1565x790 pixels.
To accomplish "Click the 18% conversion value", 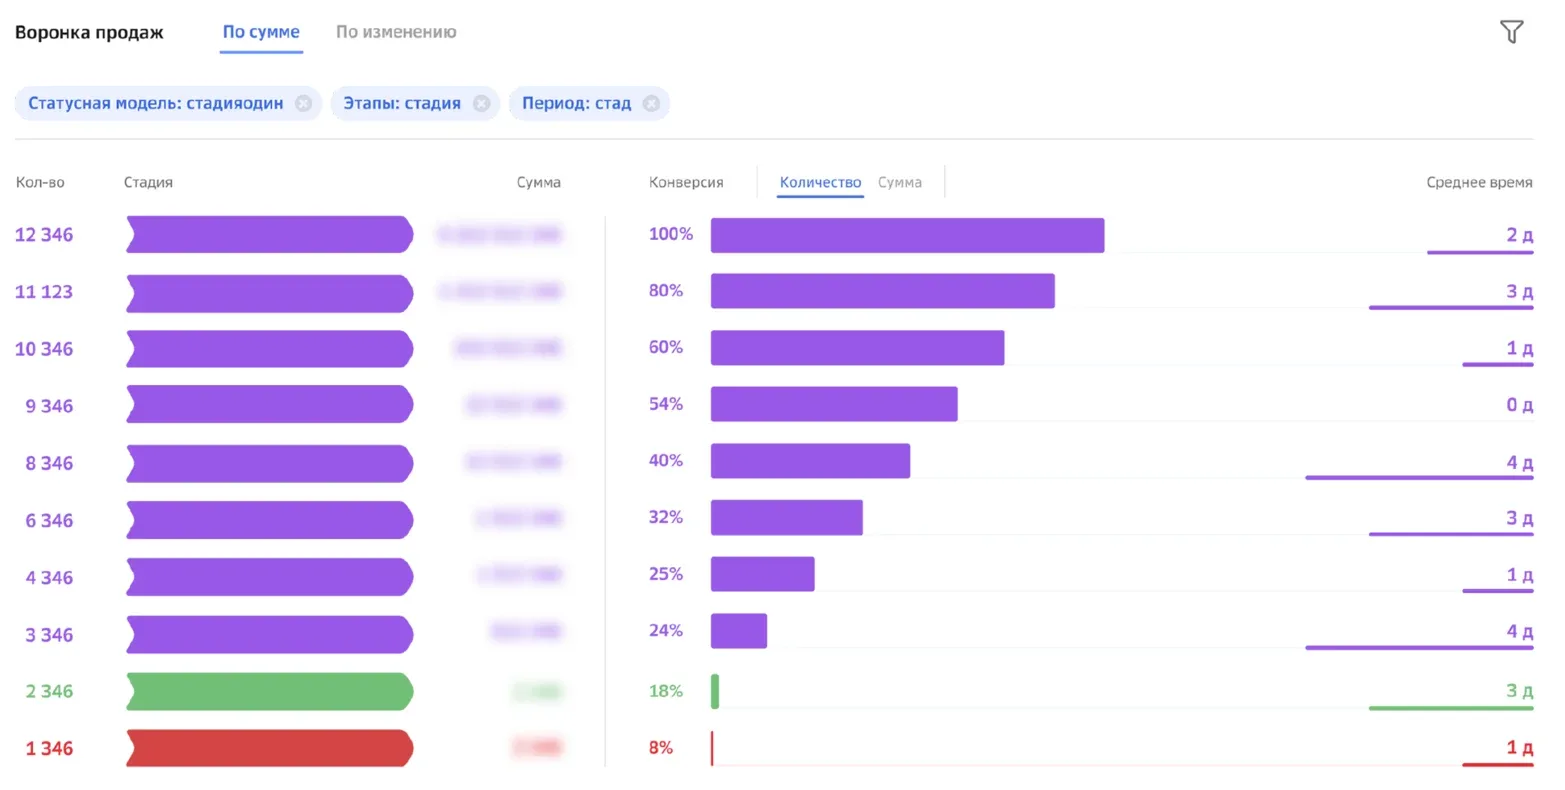I will coord(666,691).
